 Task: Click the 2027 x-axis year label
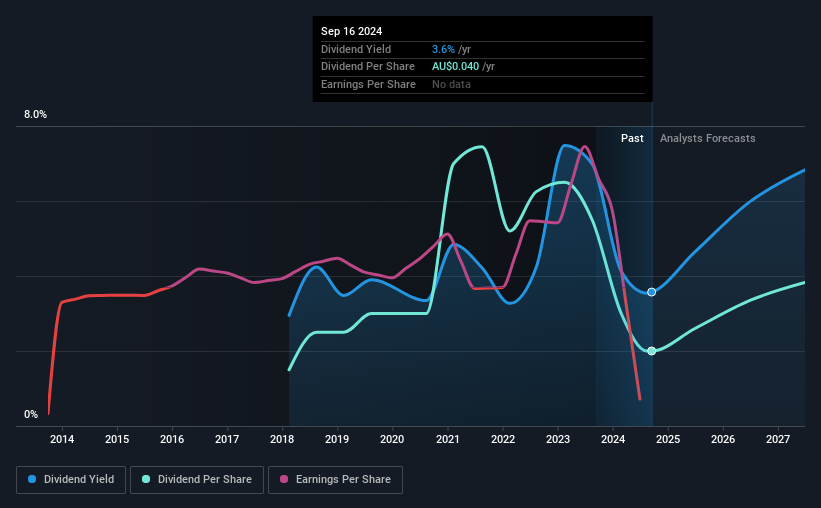[778, 439]
